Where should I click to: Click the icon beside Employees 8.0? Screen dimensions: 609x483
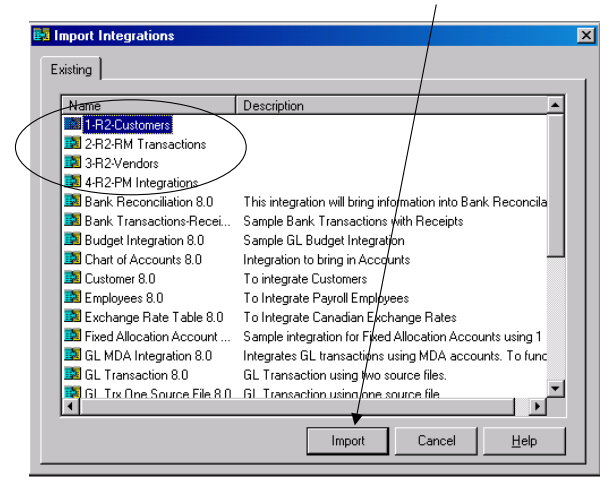click(73, 297)
